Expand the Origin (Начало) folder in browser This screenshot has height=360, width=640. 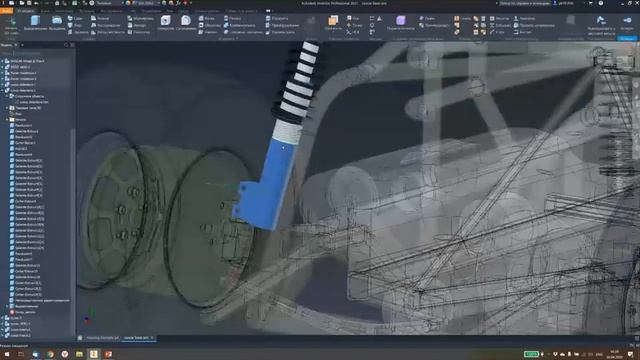tap(7, 120)
